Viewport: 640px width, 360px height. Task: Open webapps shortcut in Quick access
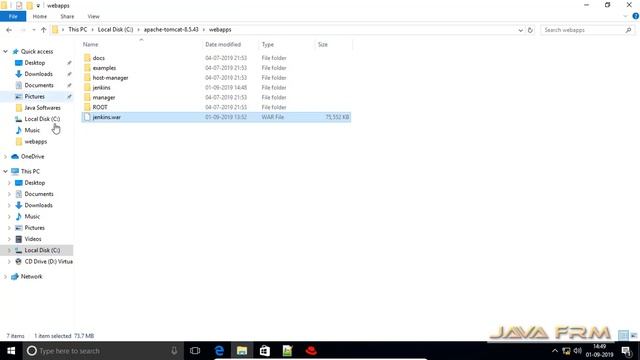[x=36, y=142]
